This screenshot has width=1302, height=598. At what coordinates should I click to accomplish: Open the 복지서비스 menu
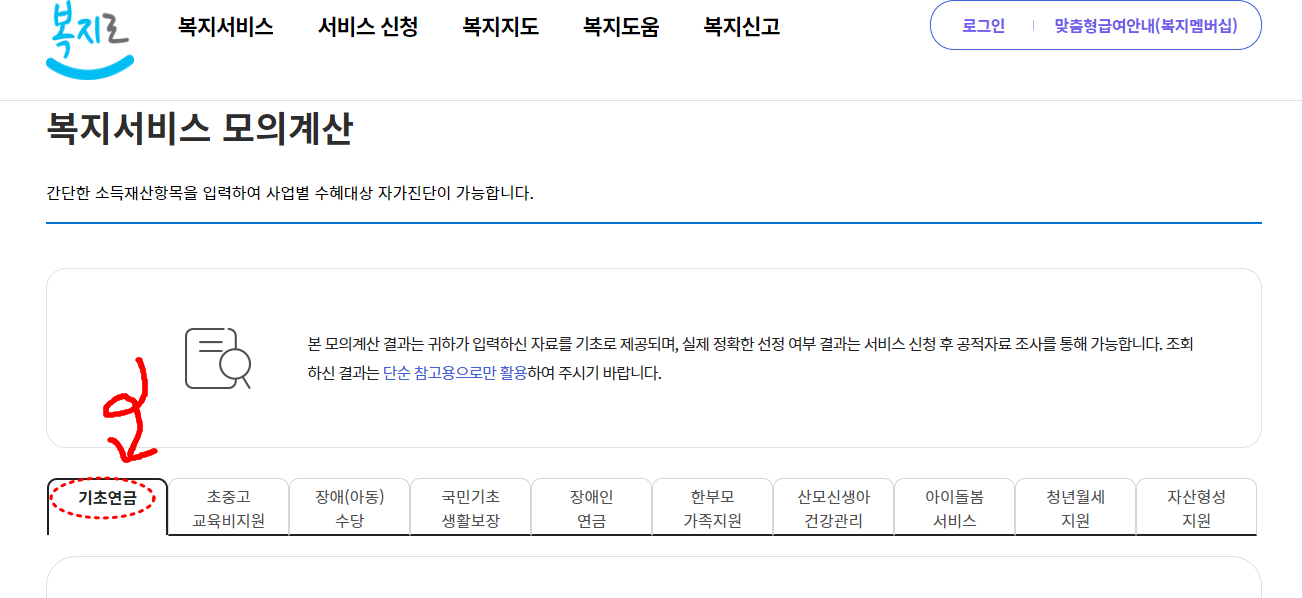[226, 27]
